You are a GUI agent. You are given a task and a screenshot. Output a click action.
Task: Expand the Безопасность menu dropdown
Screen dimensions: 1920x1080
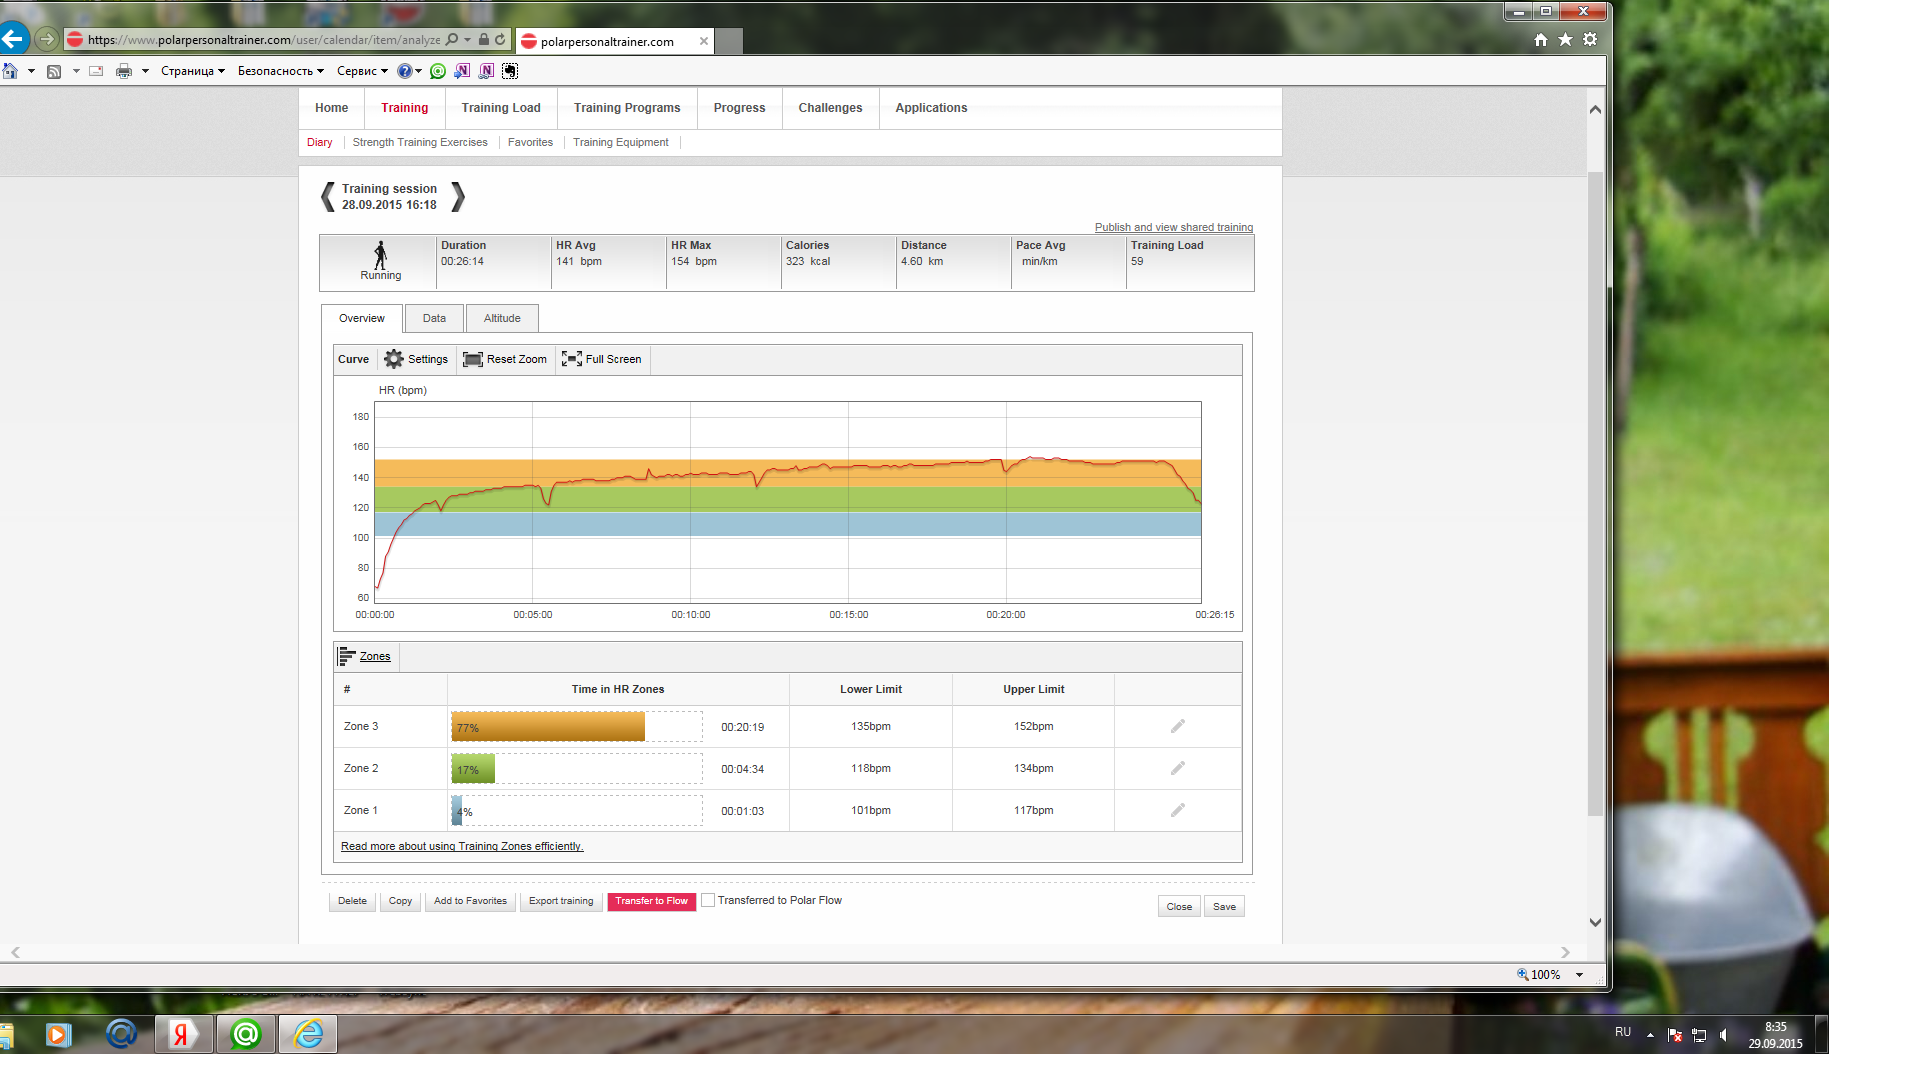coord(280,71)
